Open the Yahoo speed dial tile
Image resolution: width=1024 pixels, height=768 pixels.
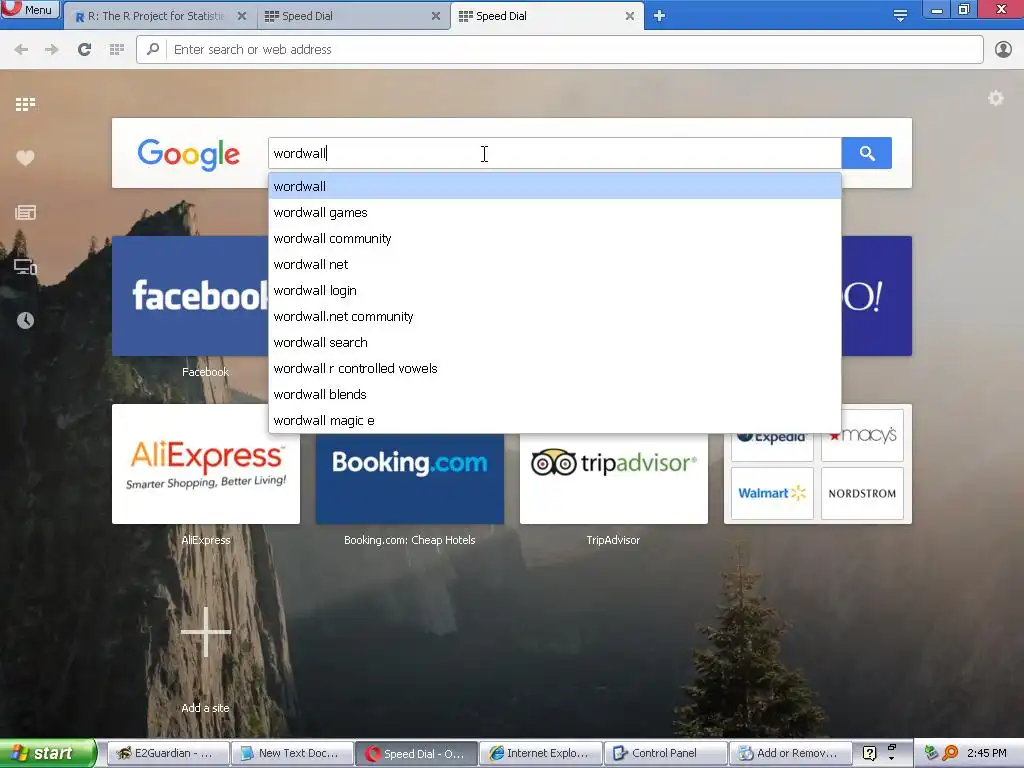[876, 296]
